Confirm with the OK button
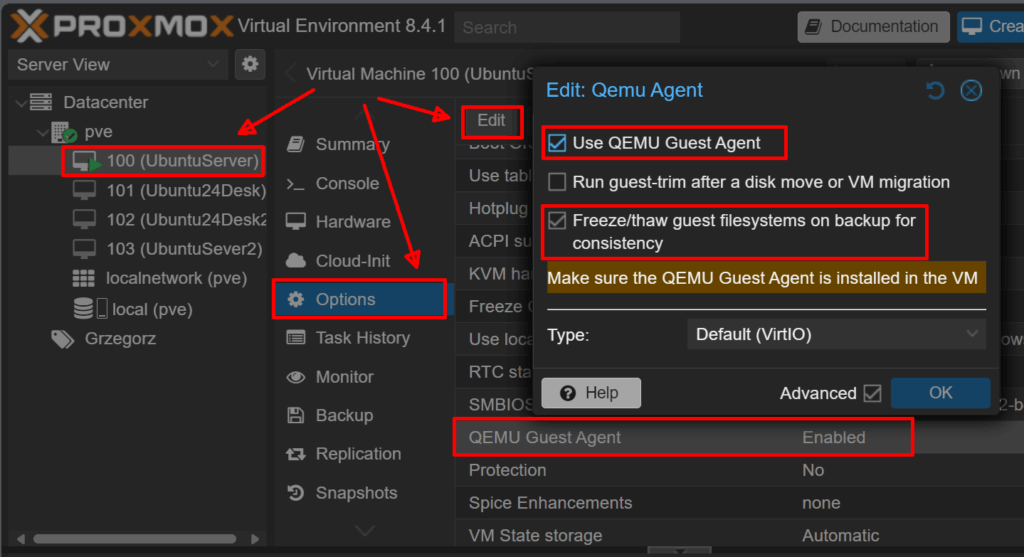The width and height of the screenshot is (1024, 557). pos(940,393)
